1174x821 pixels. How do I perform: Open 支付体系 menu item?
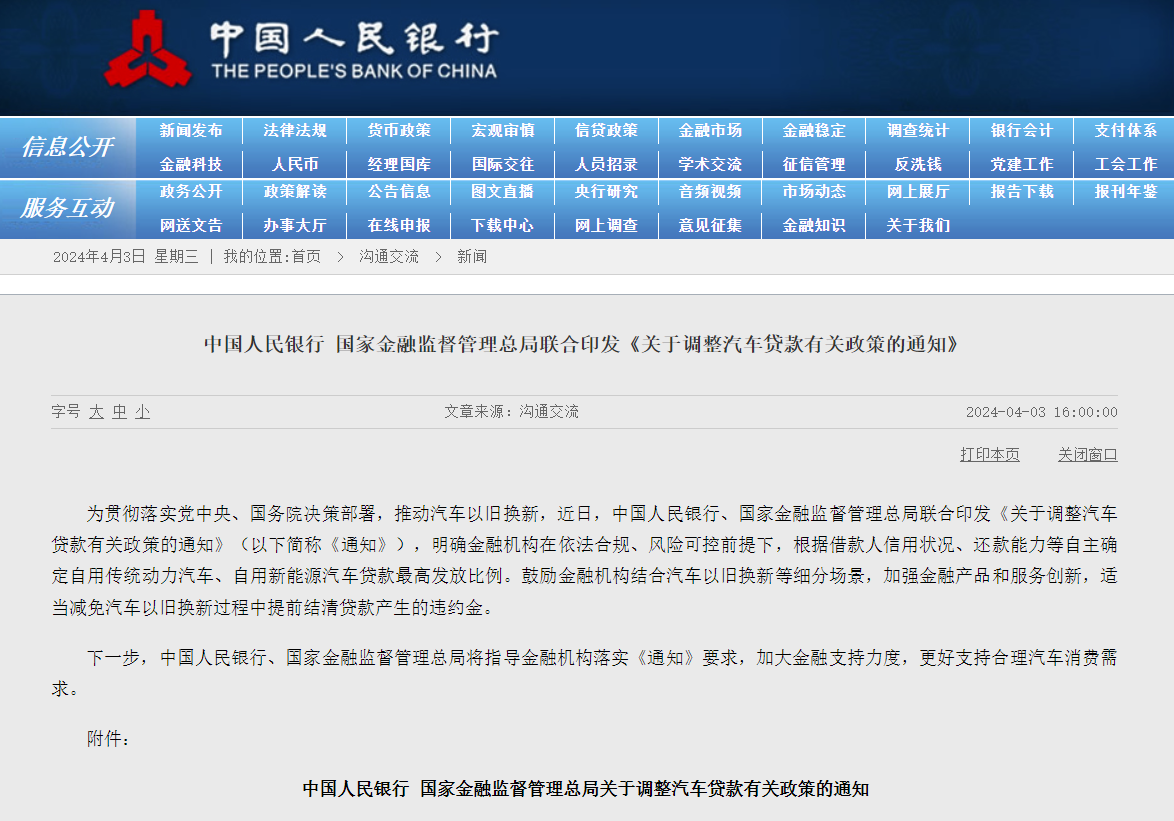point(1125,131)
